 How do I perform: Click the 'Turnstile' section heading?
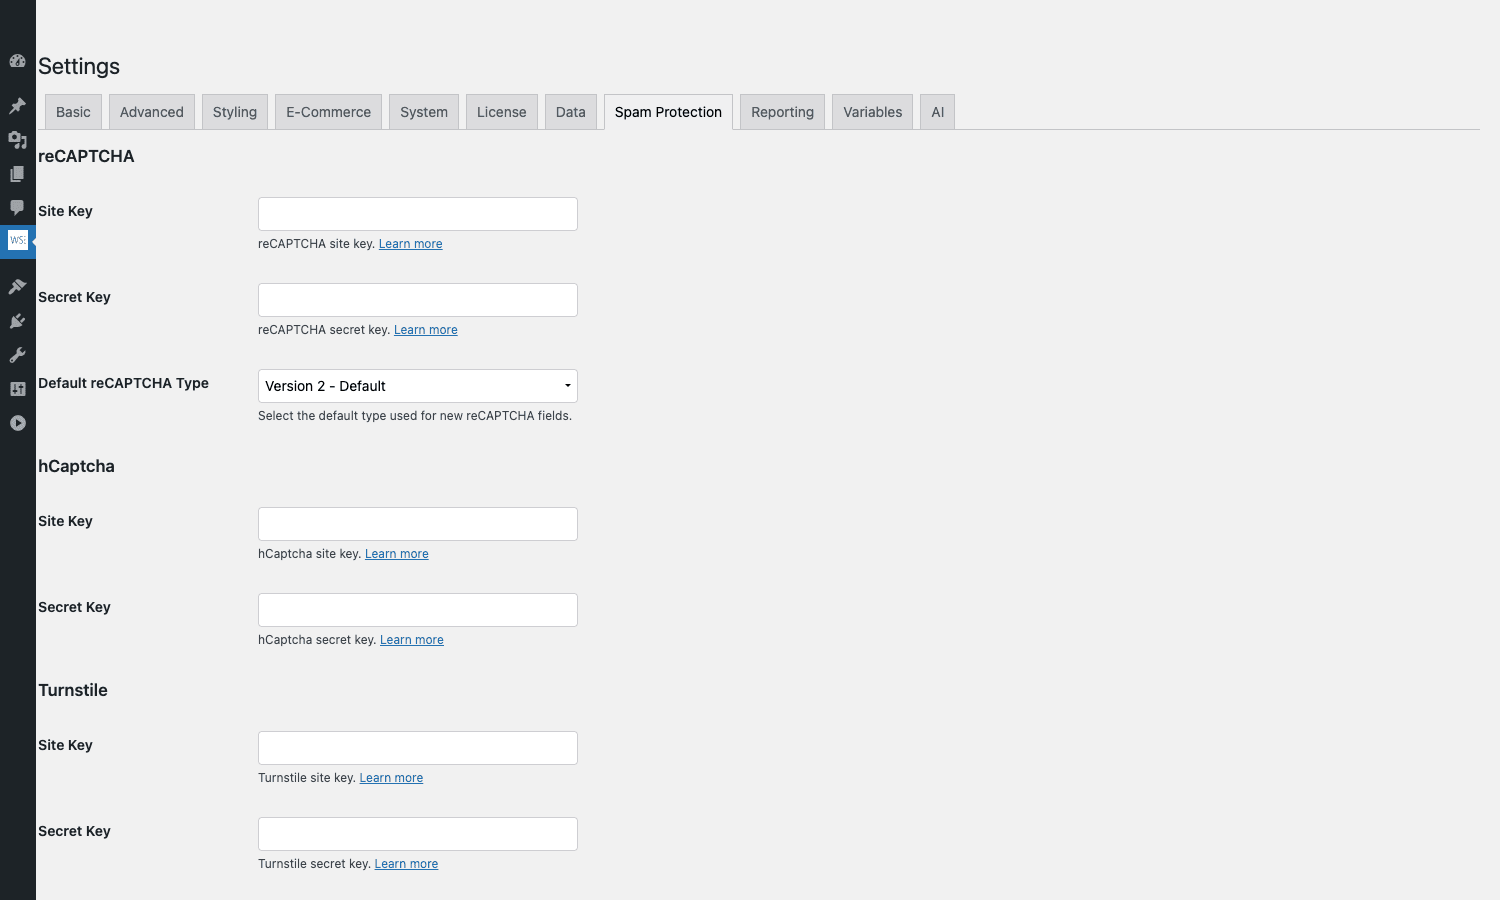point(73,690)
